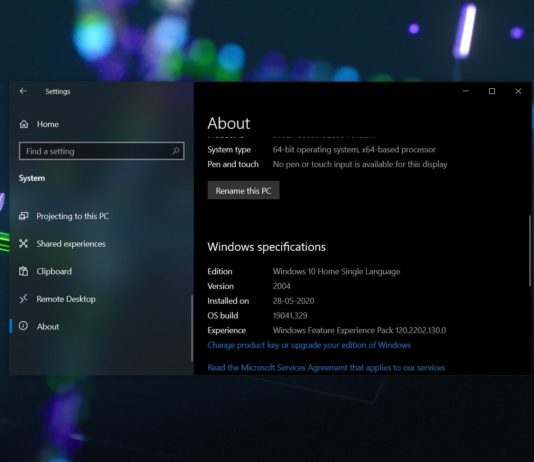
Task: Select the Shared experiences icon
Action: [23, 243]
